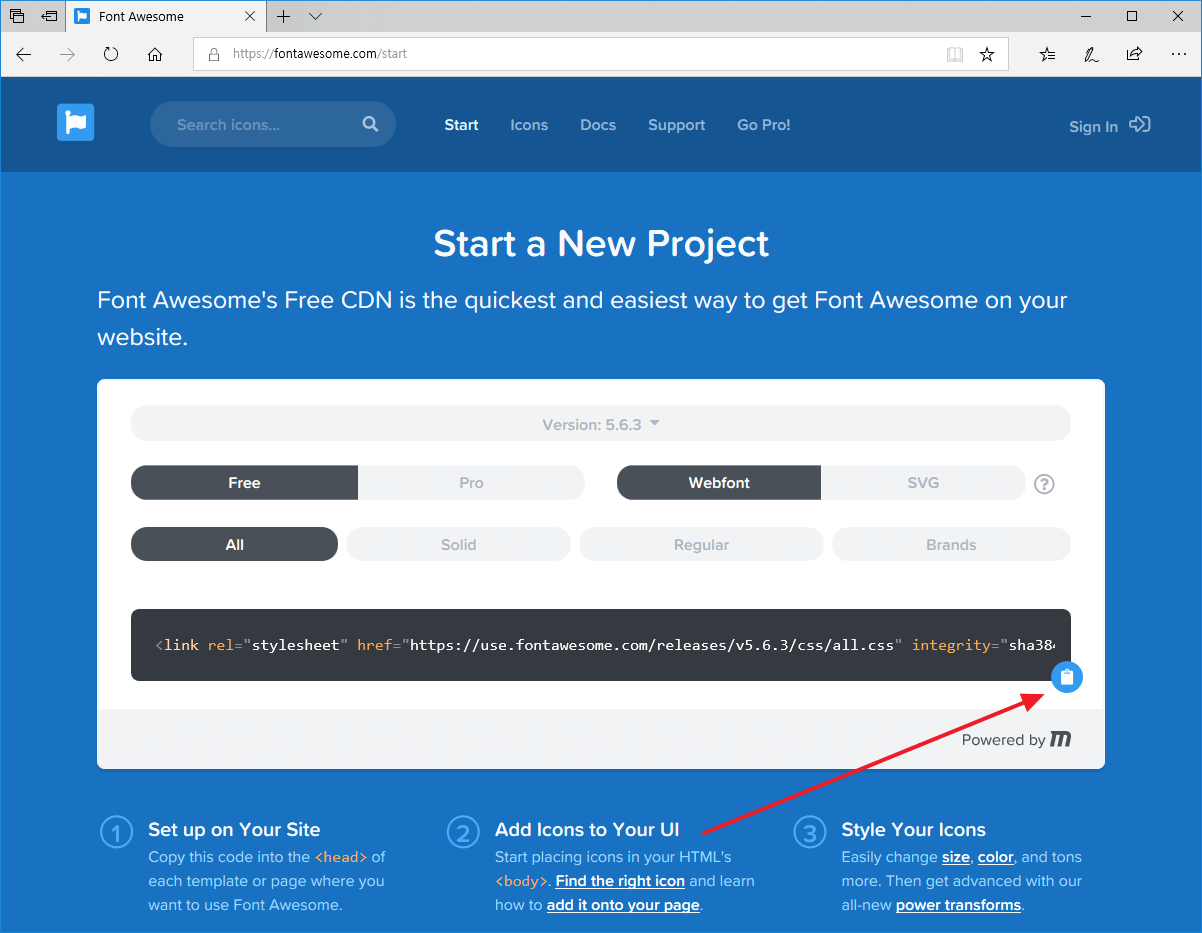Open the 'power transforms' link
1202x933 pixels.
(x=958, y=905)
